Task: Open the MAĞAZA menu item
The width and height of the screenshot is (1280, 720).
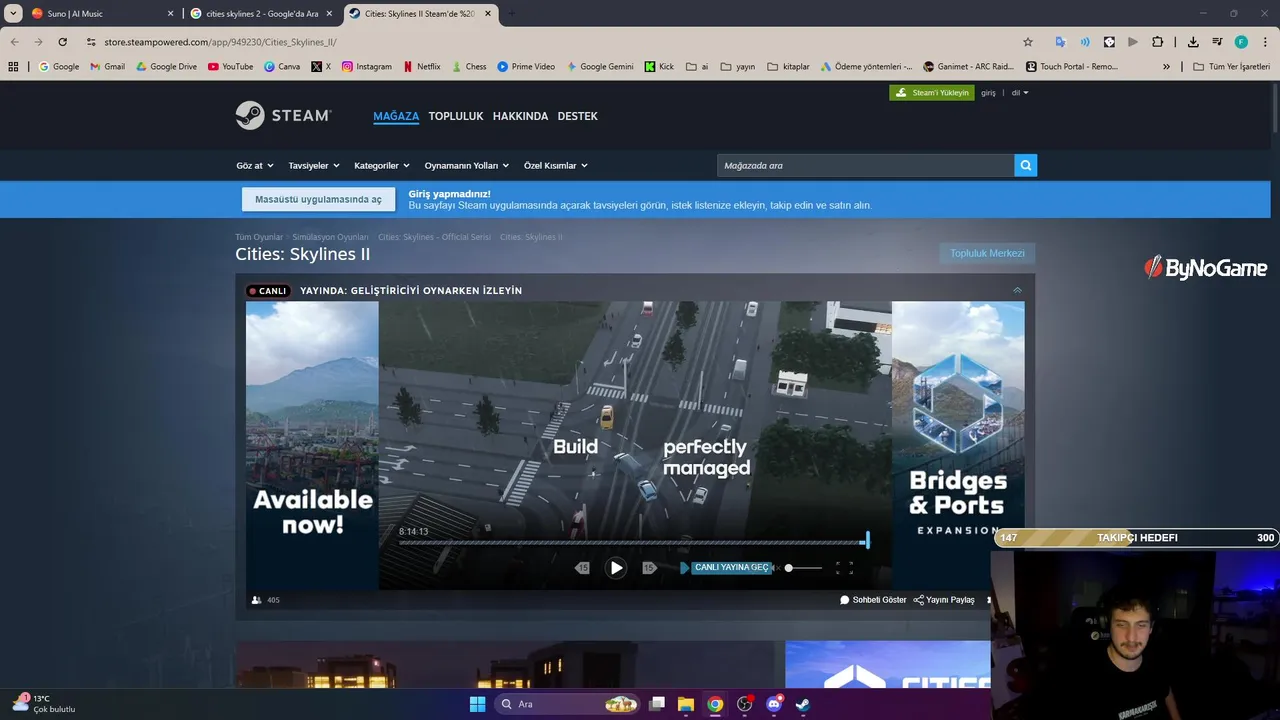Action: pyautogui.click(x=396, y=116)
